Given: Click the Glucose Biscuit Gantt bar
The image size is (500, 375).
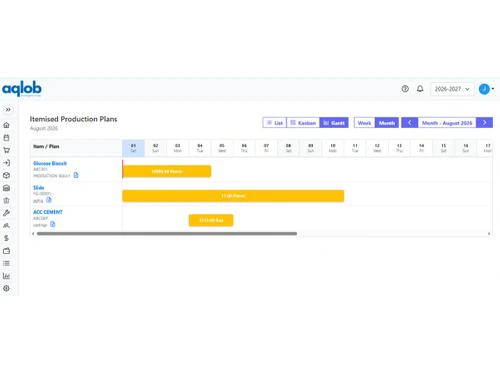Looking at the screenshot, I should pyautogui.click(x=167, y=171).
